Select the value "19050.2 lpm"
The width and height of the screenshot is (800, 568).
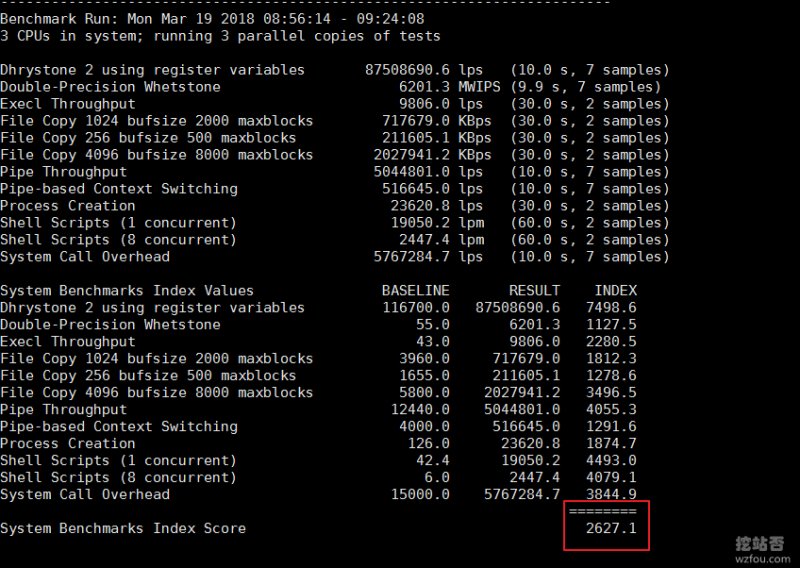click(x=437, y=223)
